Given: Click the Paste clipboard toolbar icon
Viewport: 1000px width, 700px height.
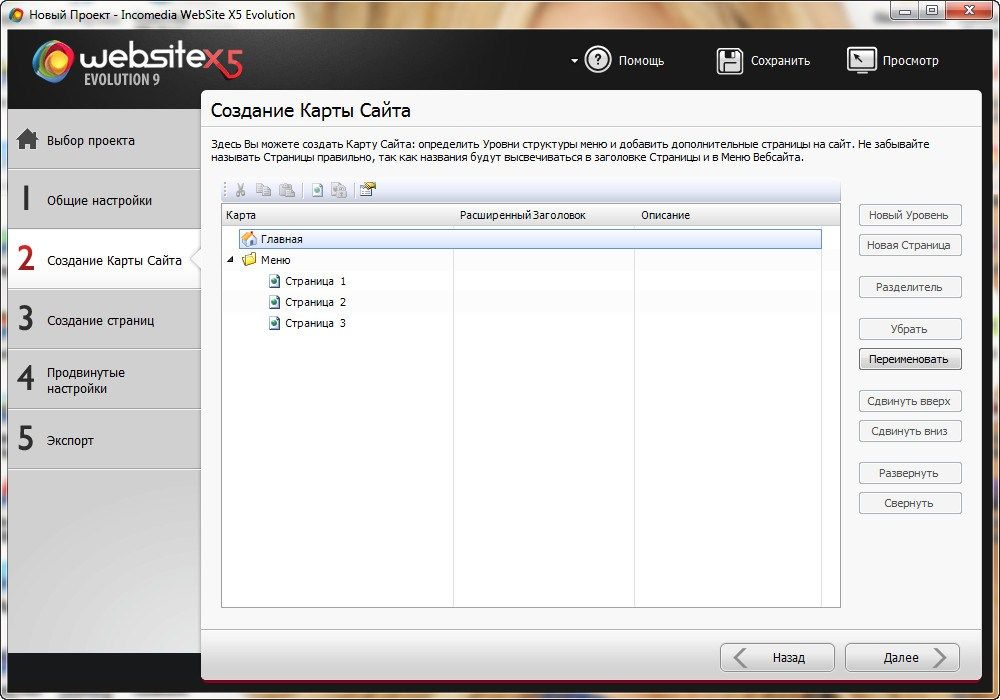Looking at the screenshot, I should (x=287, y=190).
